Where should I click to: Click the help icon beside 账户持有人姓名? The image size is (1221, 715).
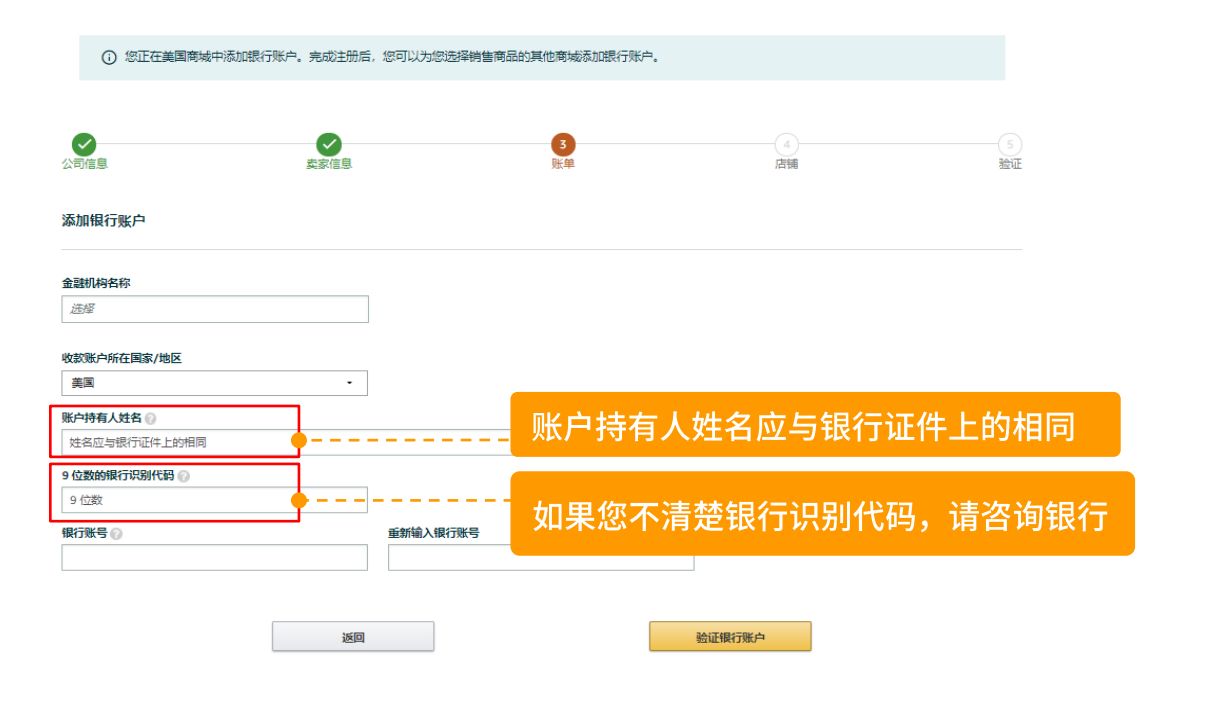tap(151, 418)
